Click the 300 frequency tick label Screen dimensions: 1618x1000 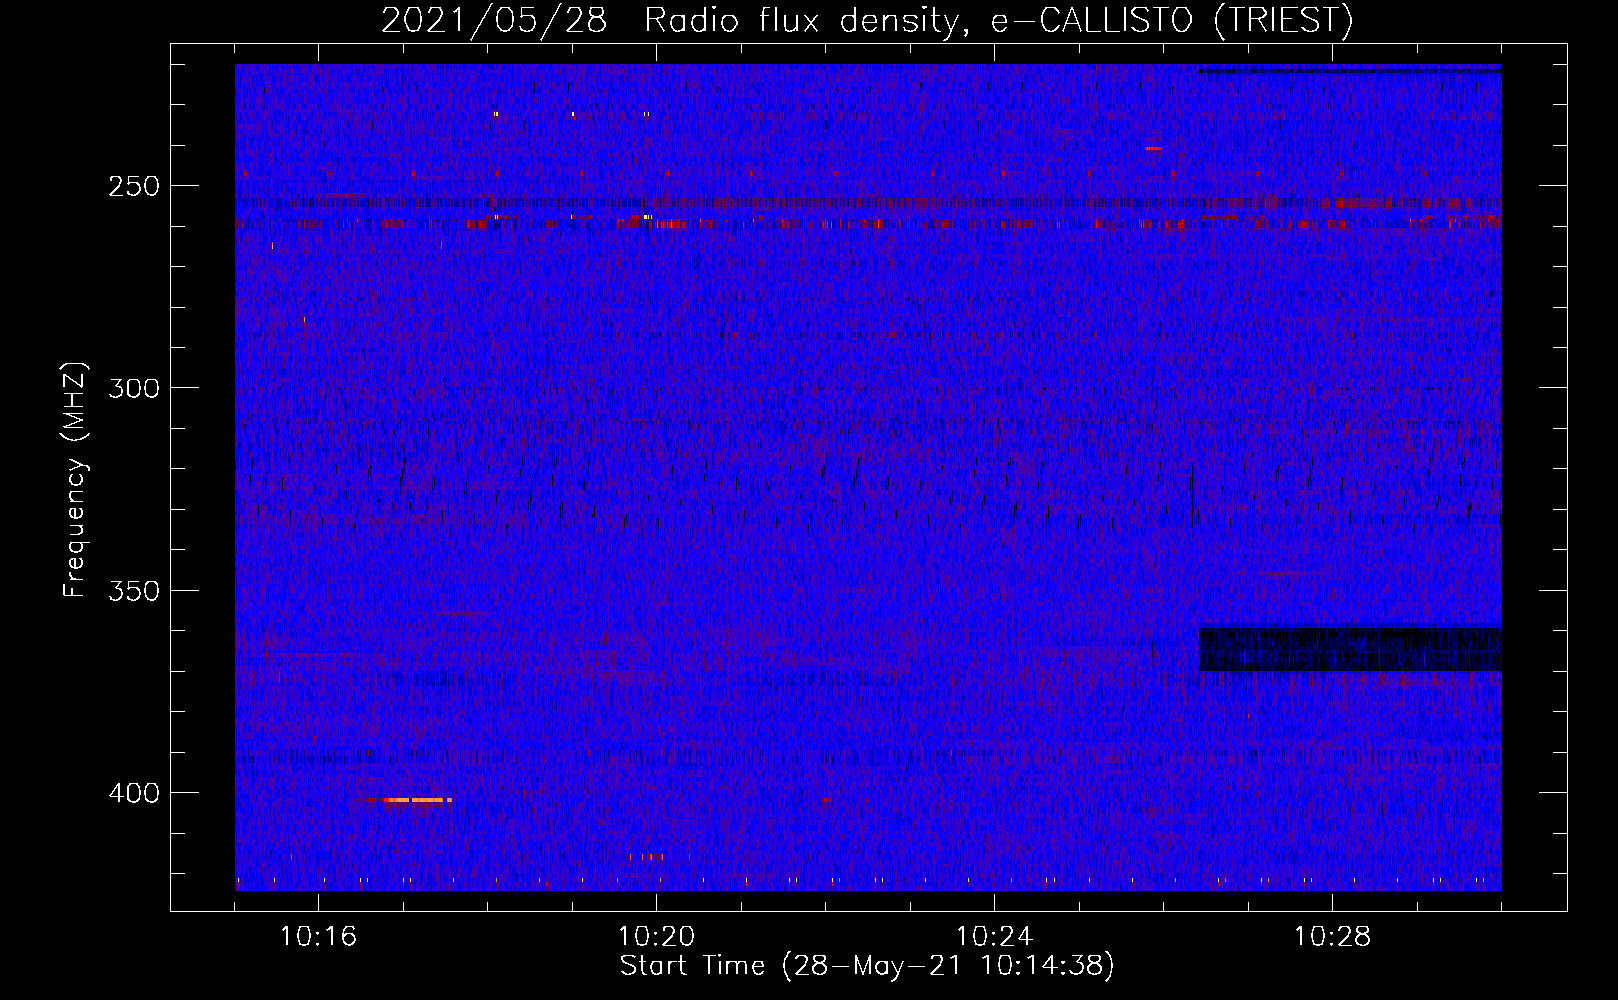pyautogui.click(x=134, y=388)
